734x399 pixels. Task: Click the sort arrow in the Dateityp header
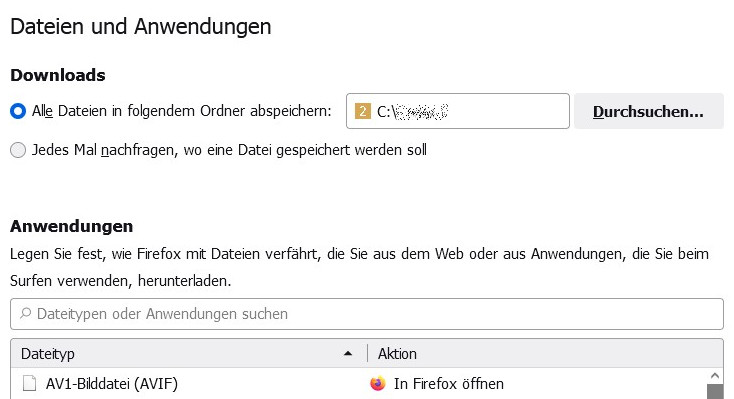[348, 354]
